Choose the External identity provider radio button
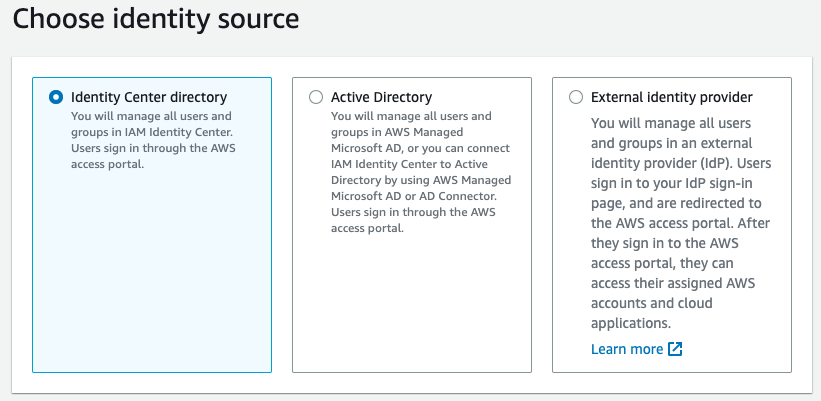Screen dimensions: 821x401 575,98
